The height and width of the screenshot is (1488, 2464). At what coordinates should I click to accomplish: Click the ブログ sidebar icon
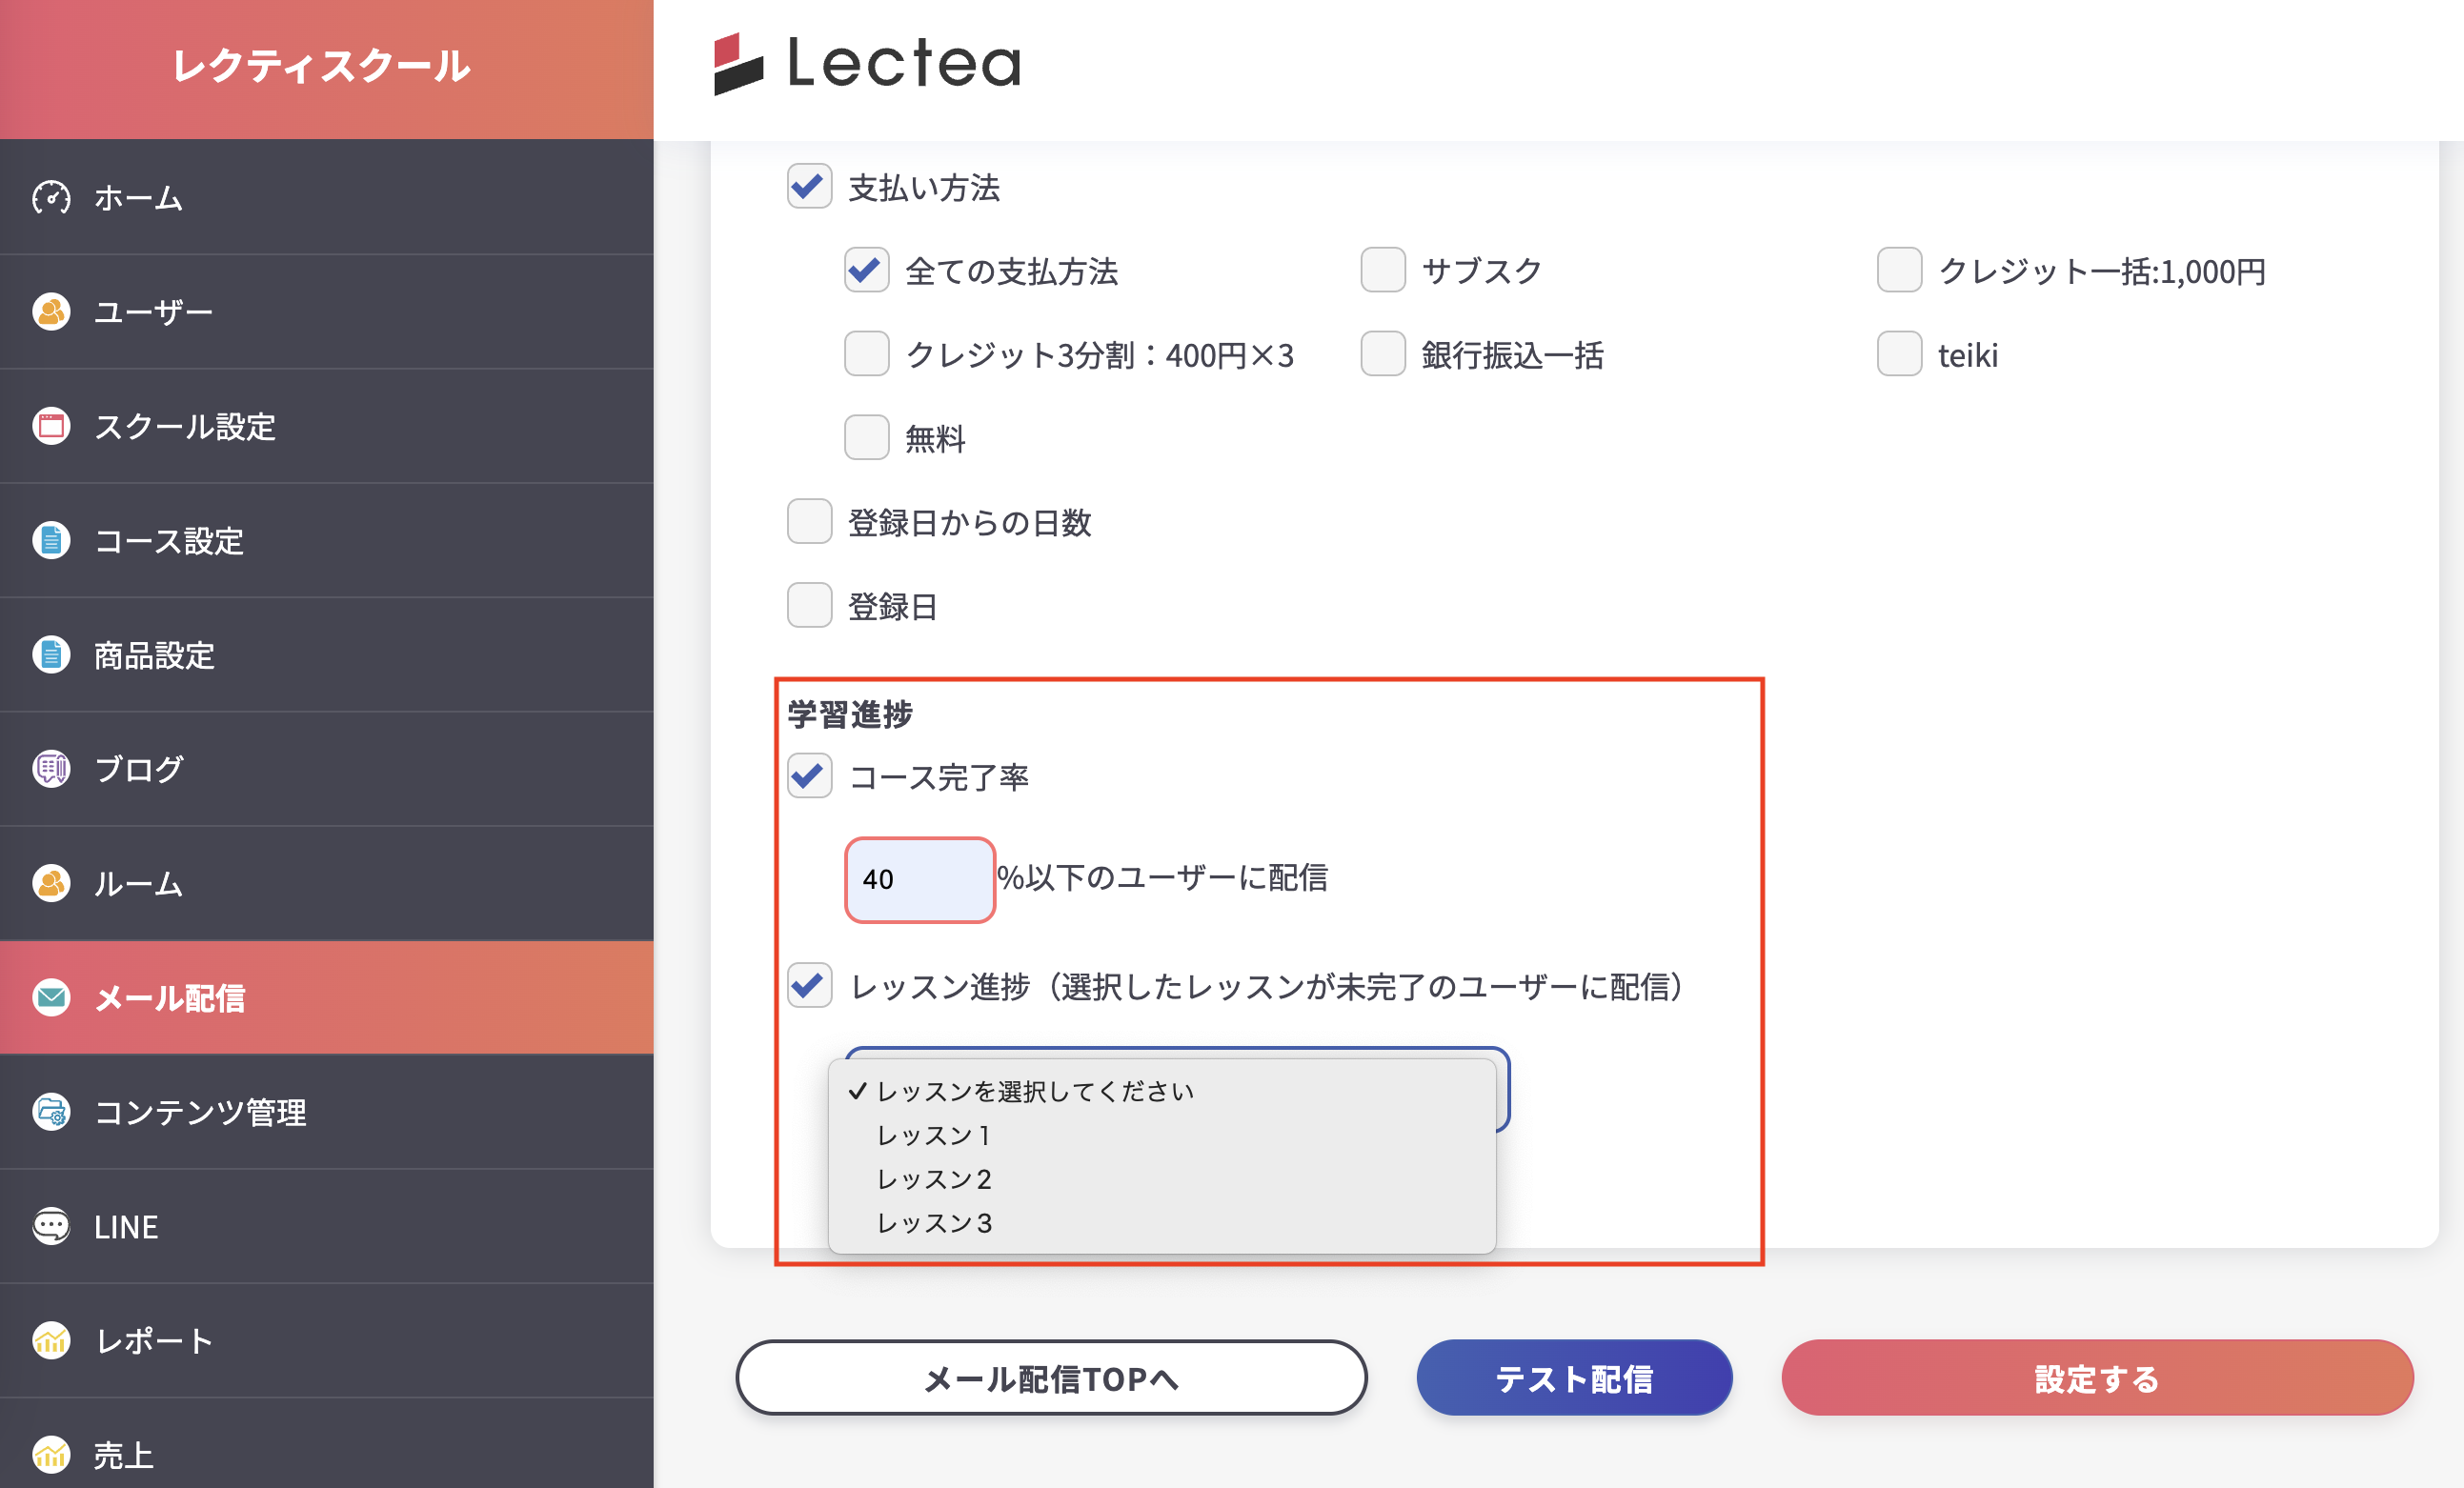[x=51, y=769]
